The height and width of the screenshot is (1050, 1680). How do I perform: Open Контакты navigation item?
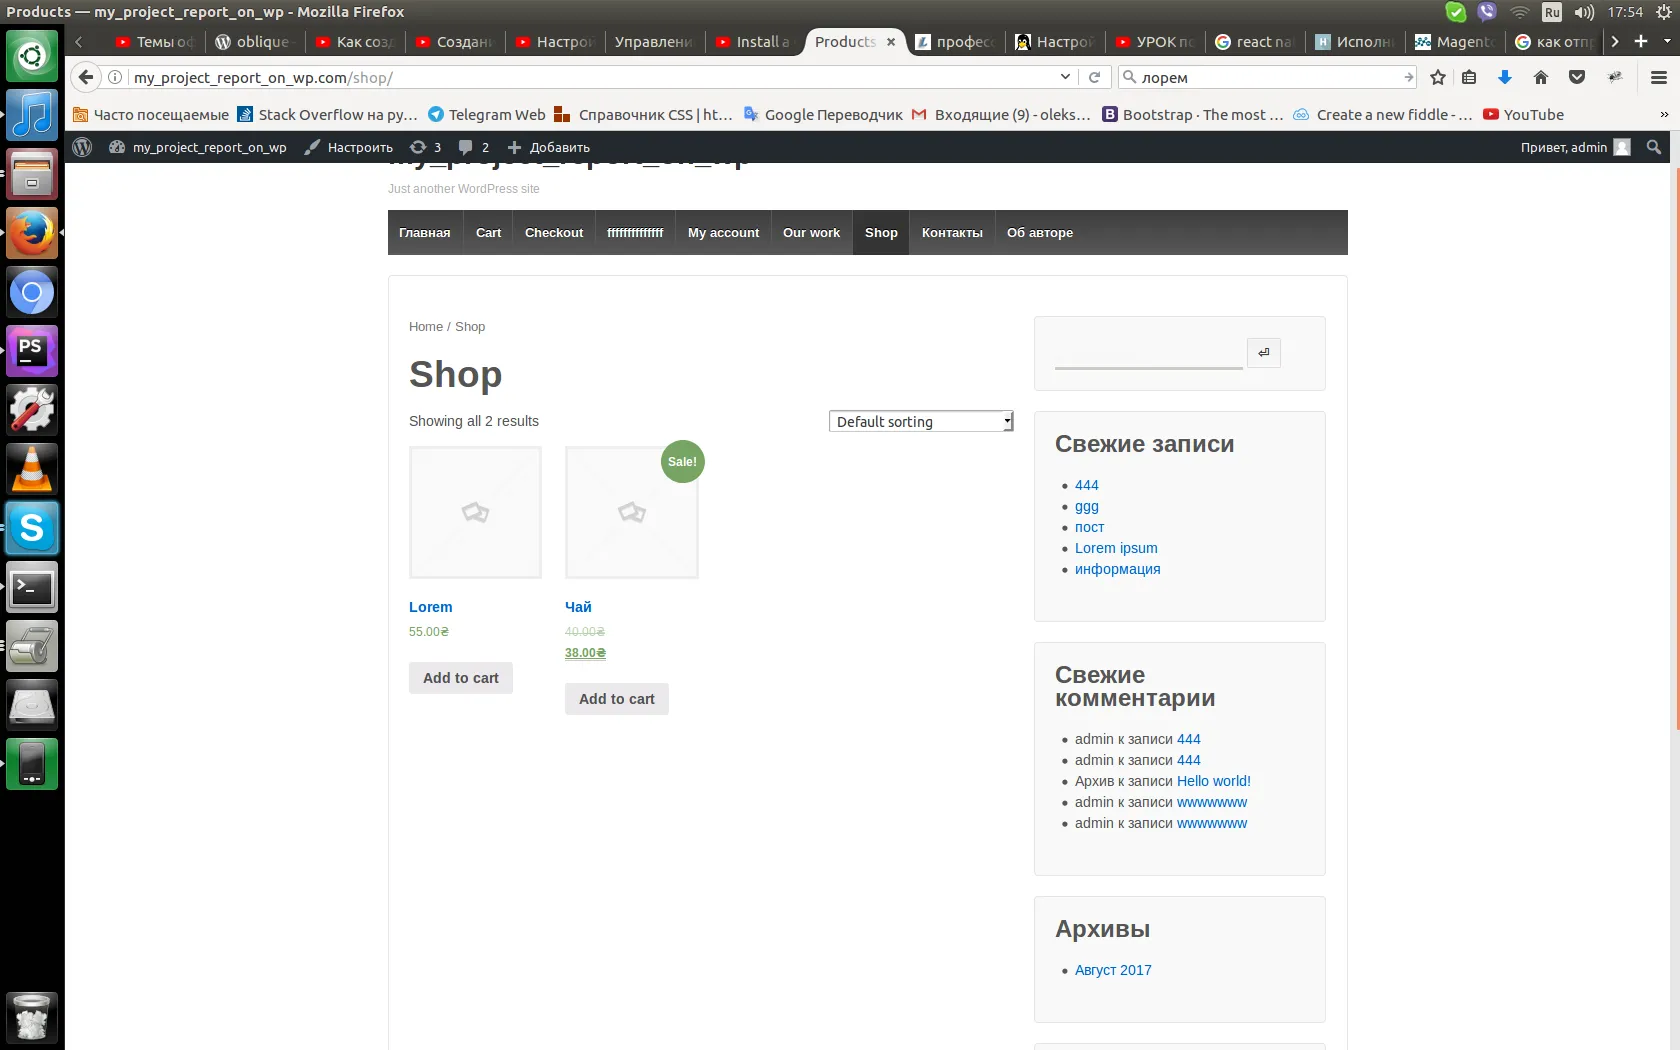(x=952, y=232)
